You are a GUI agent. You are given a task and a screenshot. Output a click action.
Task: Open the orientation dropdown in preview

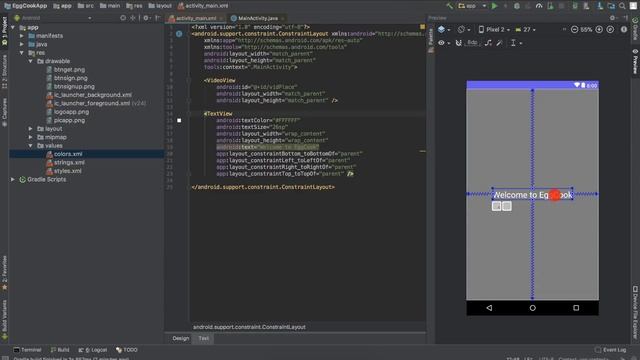click(464, 29)
